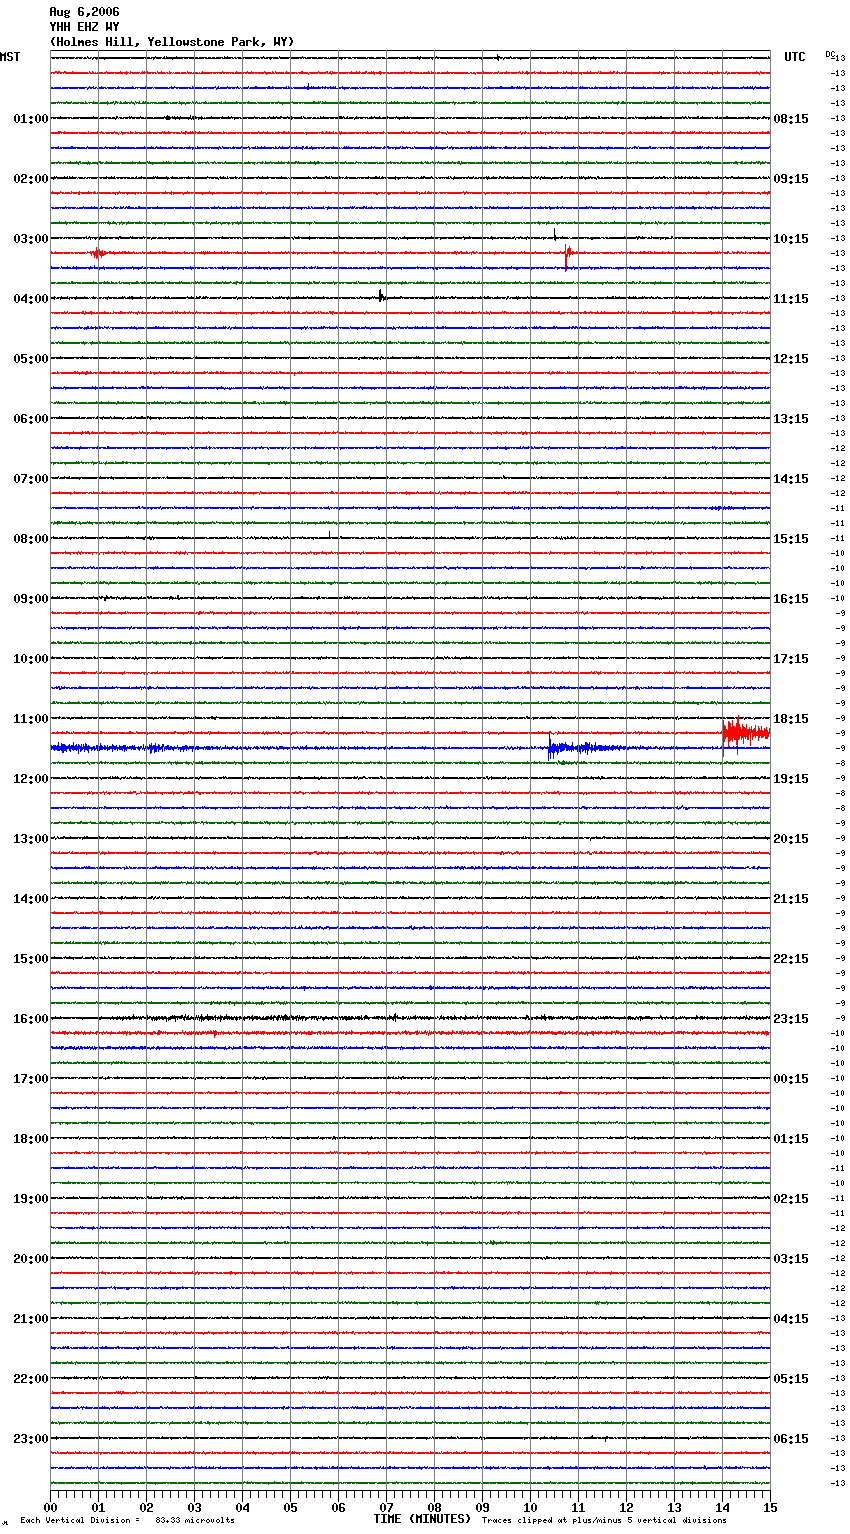This screenshot has width=850, height=1534.
Task: Click the Traces clipped at plus/minus note
Action: (x=604, y=1521)
